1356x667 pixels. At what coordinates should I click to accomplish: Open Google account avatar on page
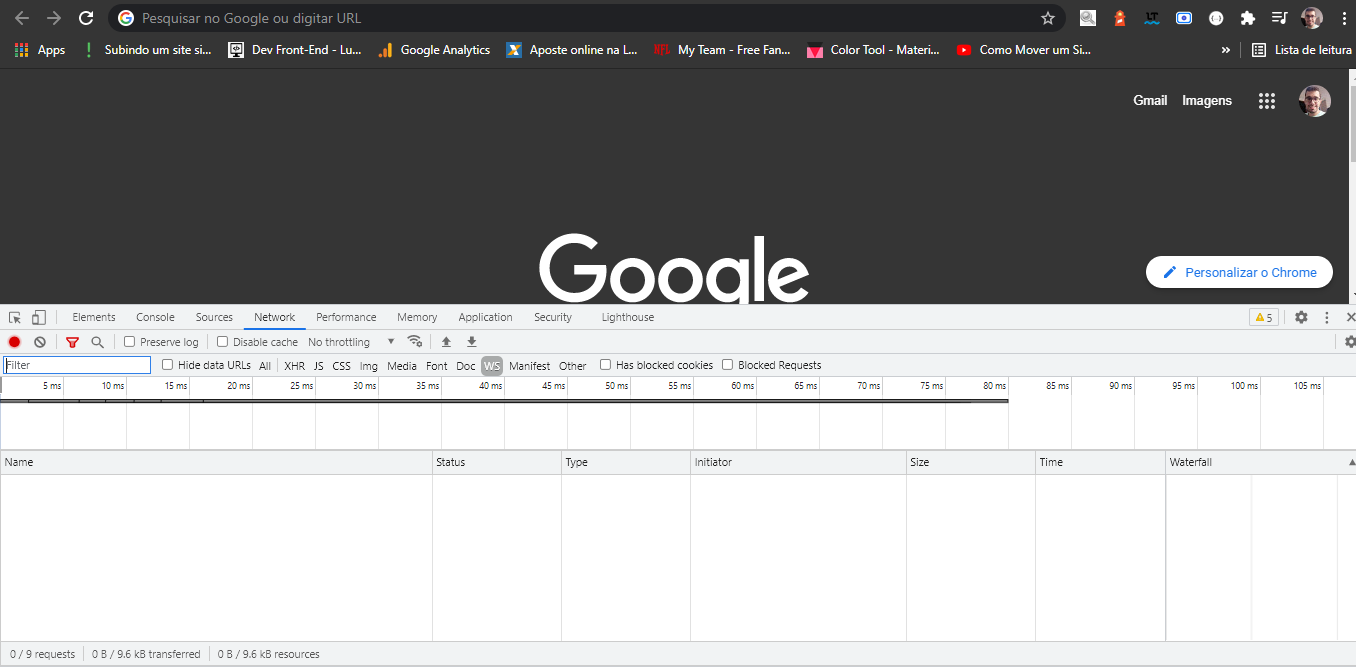pyautogui.click(x=1315, y=100)
